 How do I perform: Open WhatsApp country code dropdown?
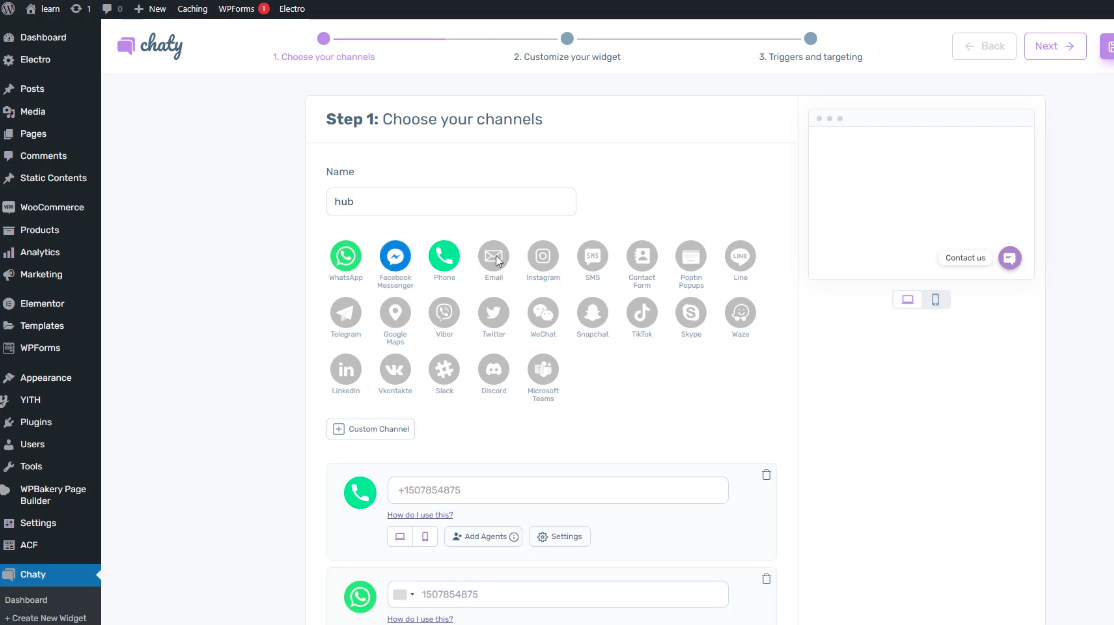(x=404, y=595)
